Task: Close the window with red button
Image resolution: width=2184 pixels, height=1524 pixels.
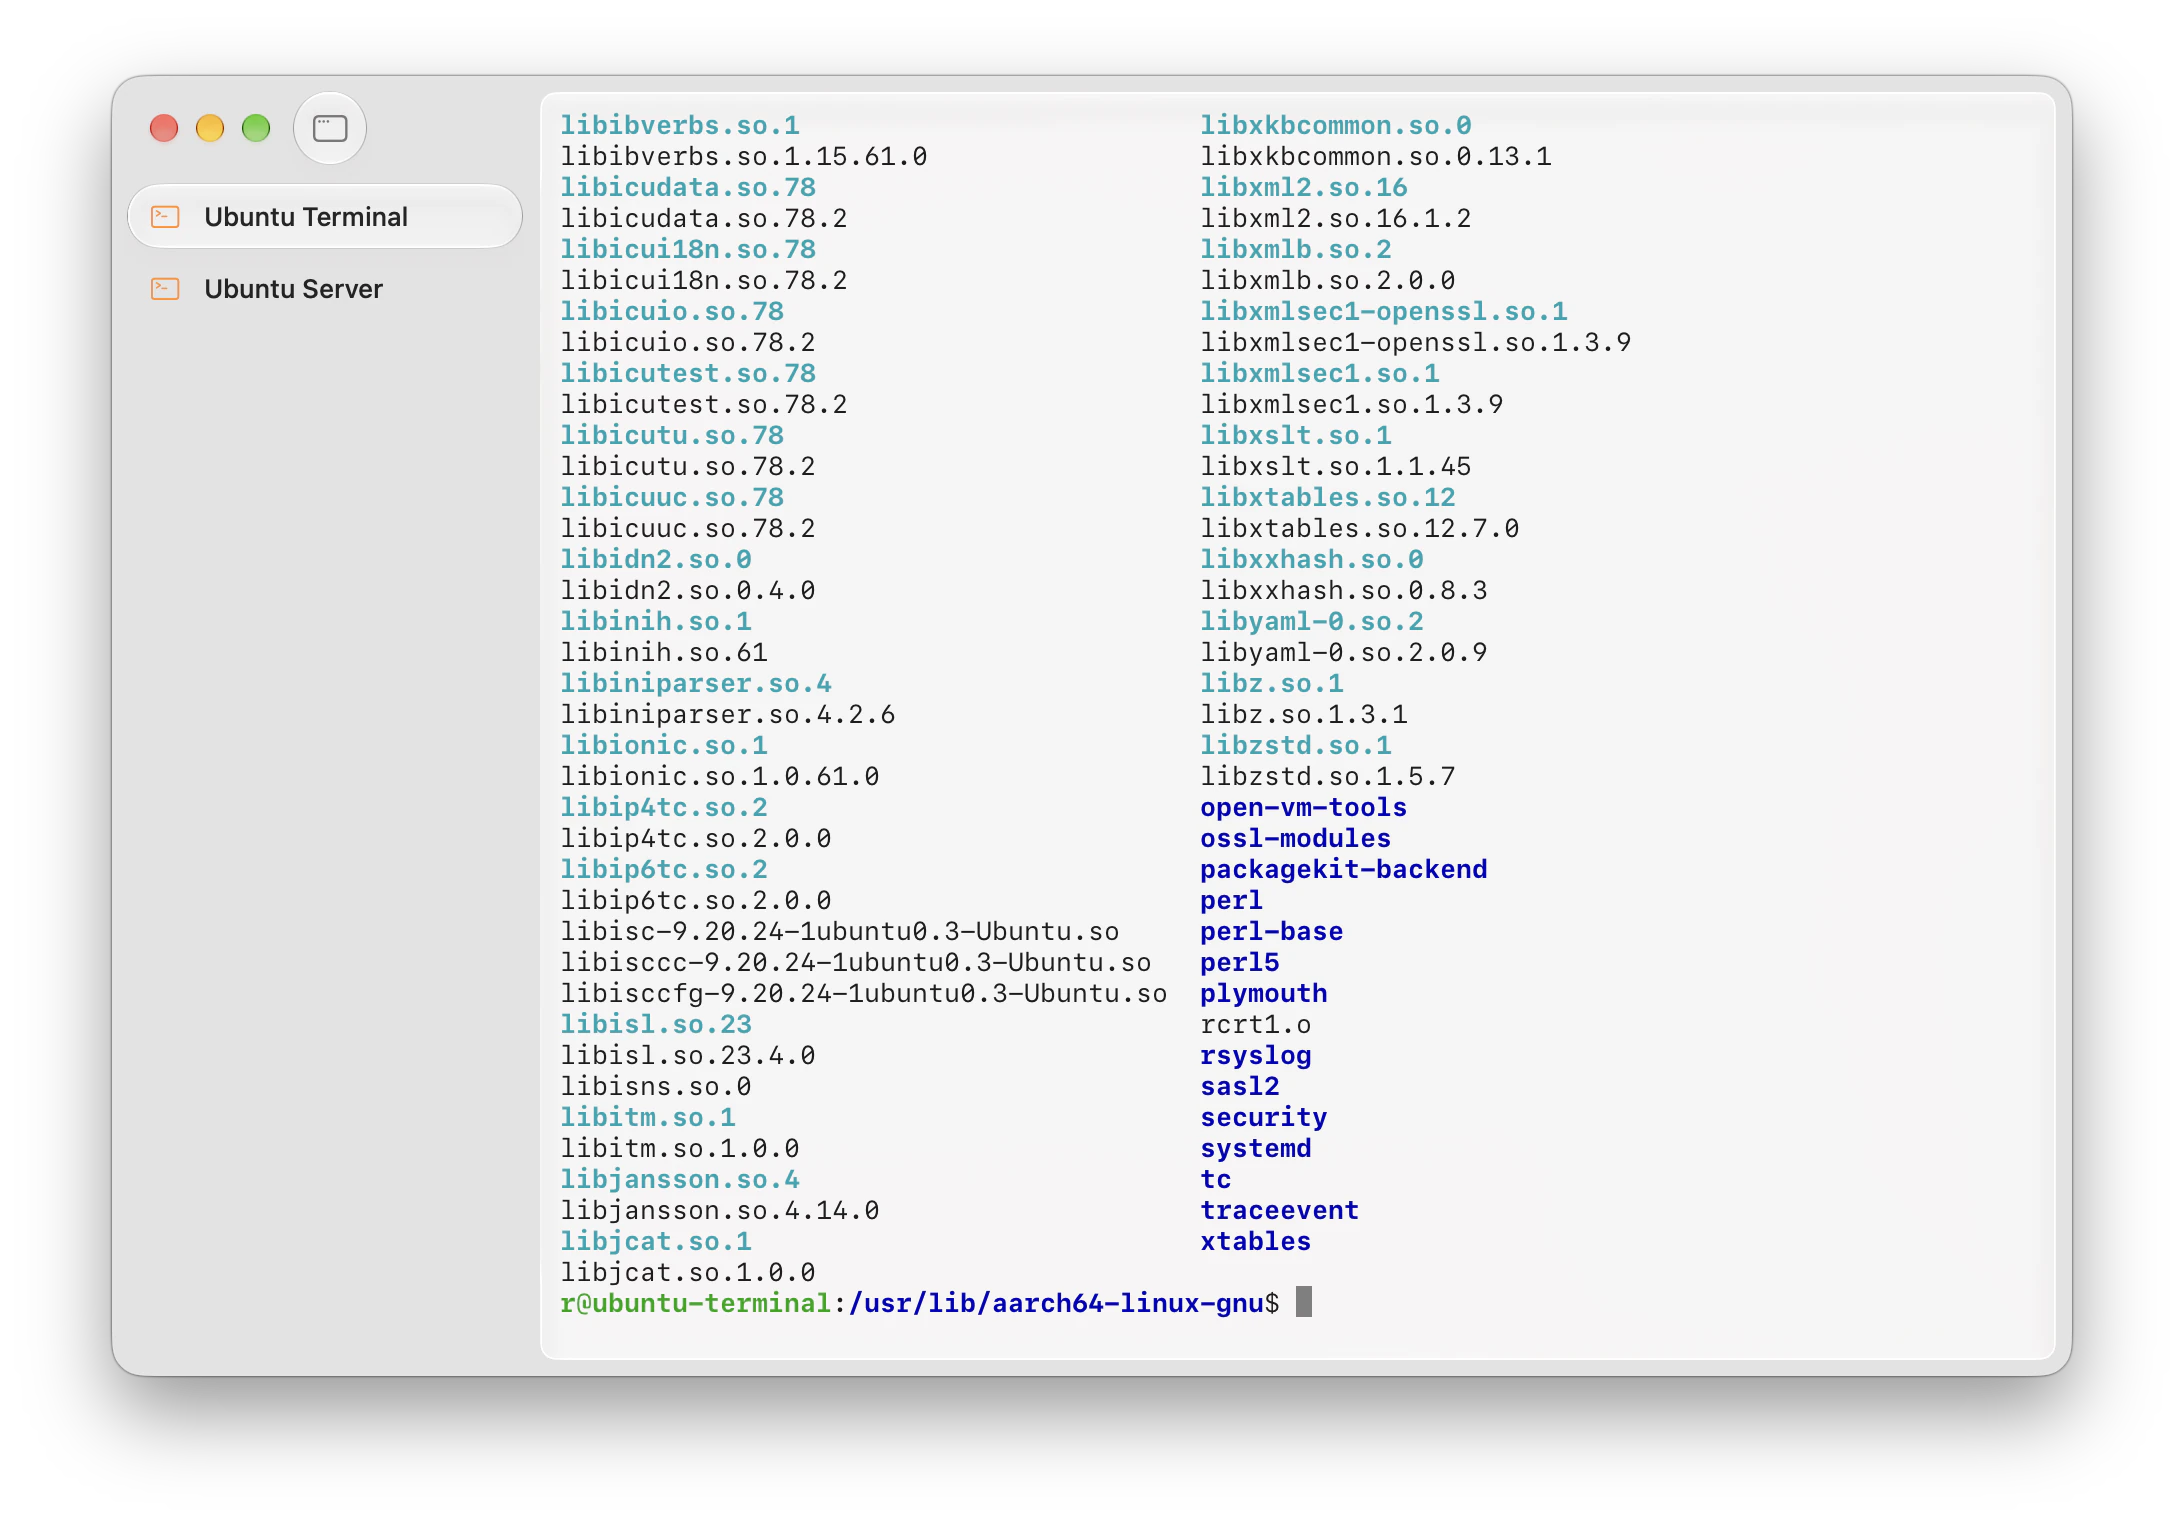Action: click(164, 128)
